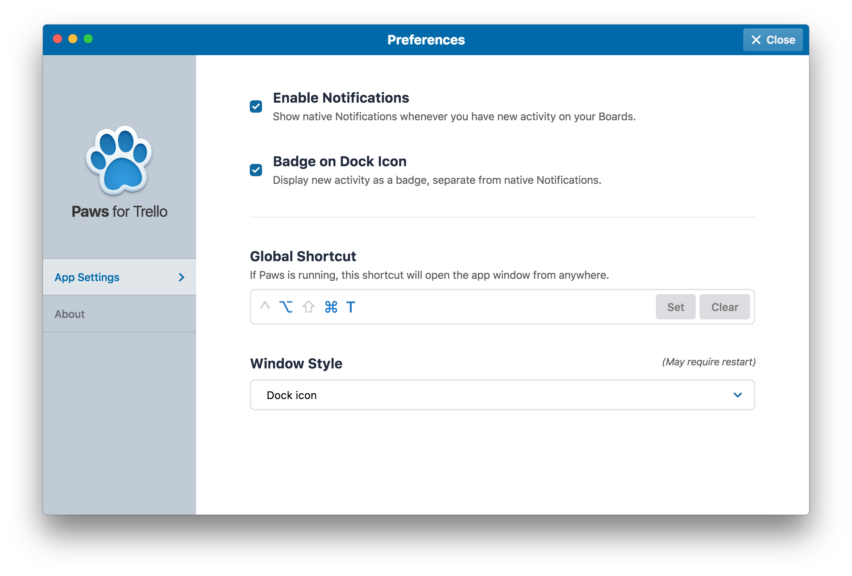
Task: Click the Preferences title text
Action: point(426,40)
